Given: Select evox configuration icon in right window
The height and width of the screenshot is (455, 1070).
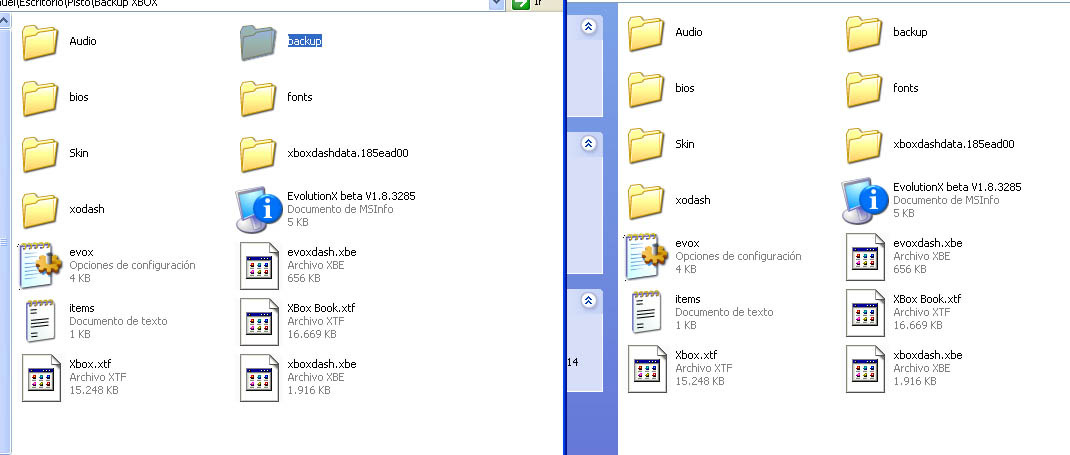Looking at the screenshot, I should (646, 256).
